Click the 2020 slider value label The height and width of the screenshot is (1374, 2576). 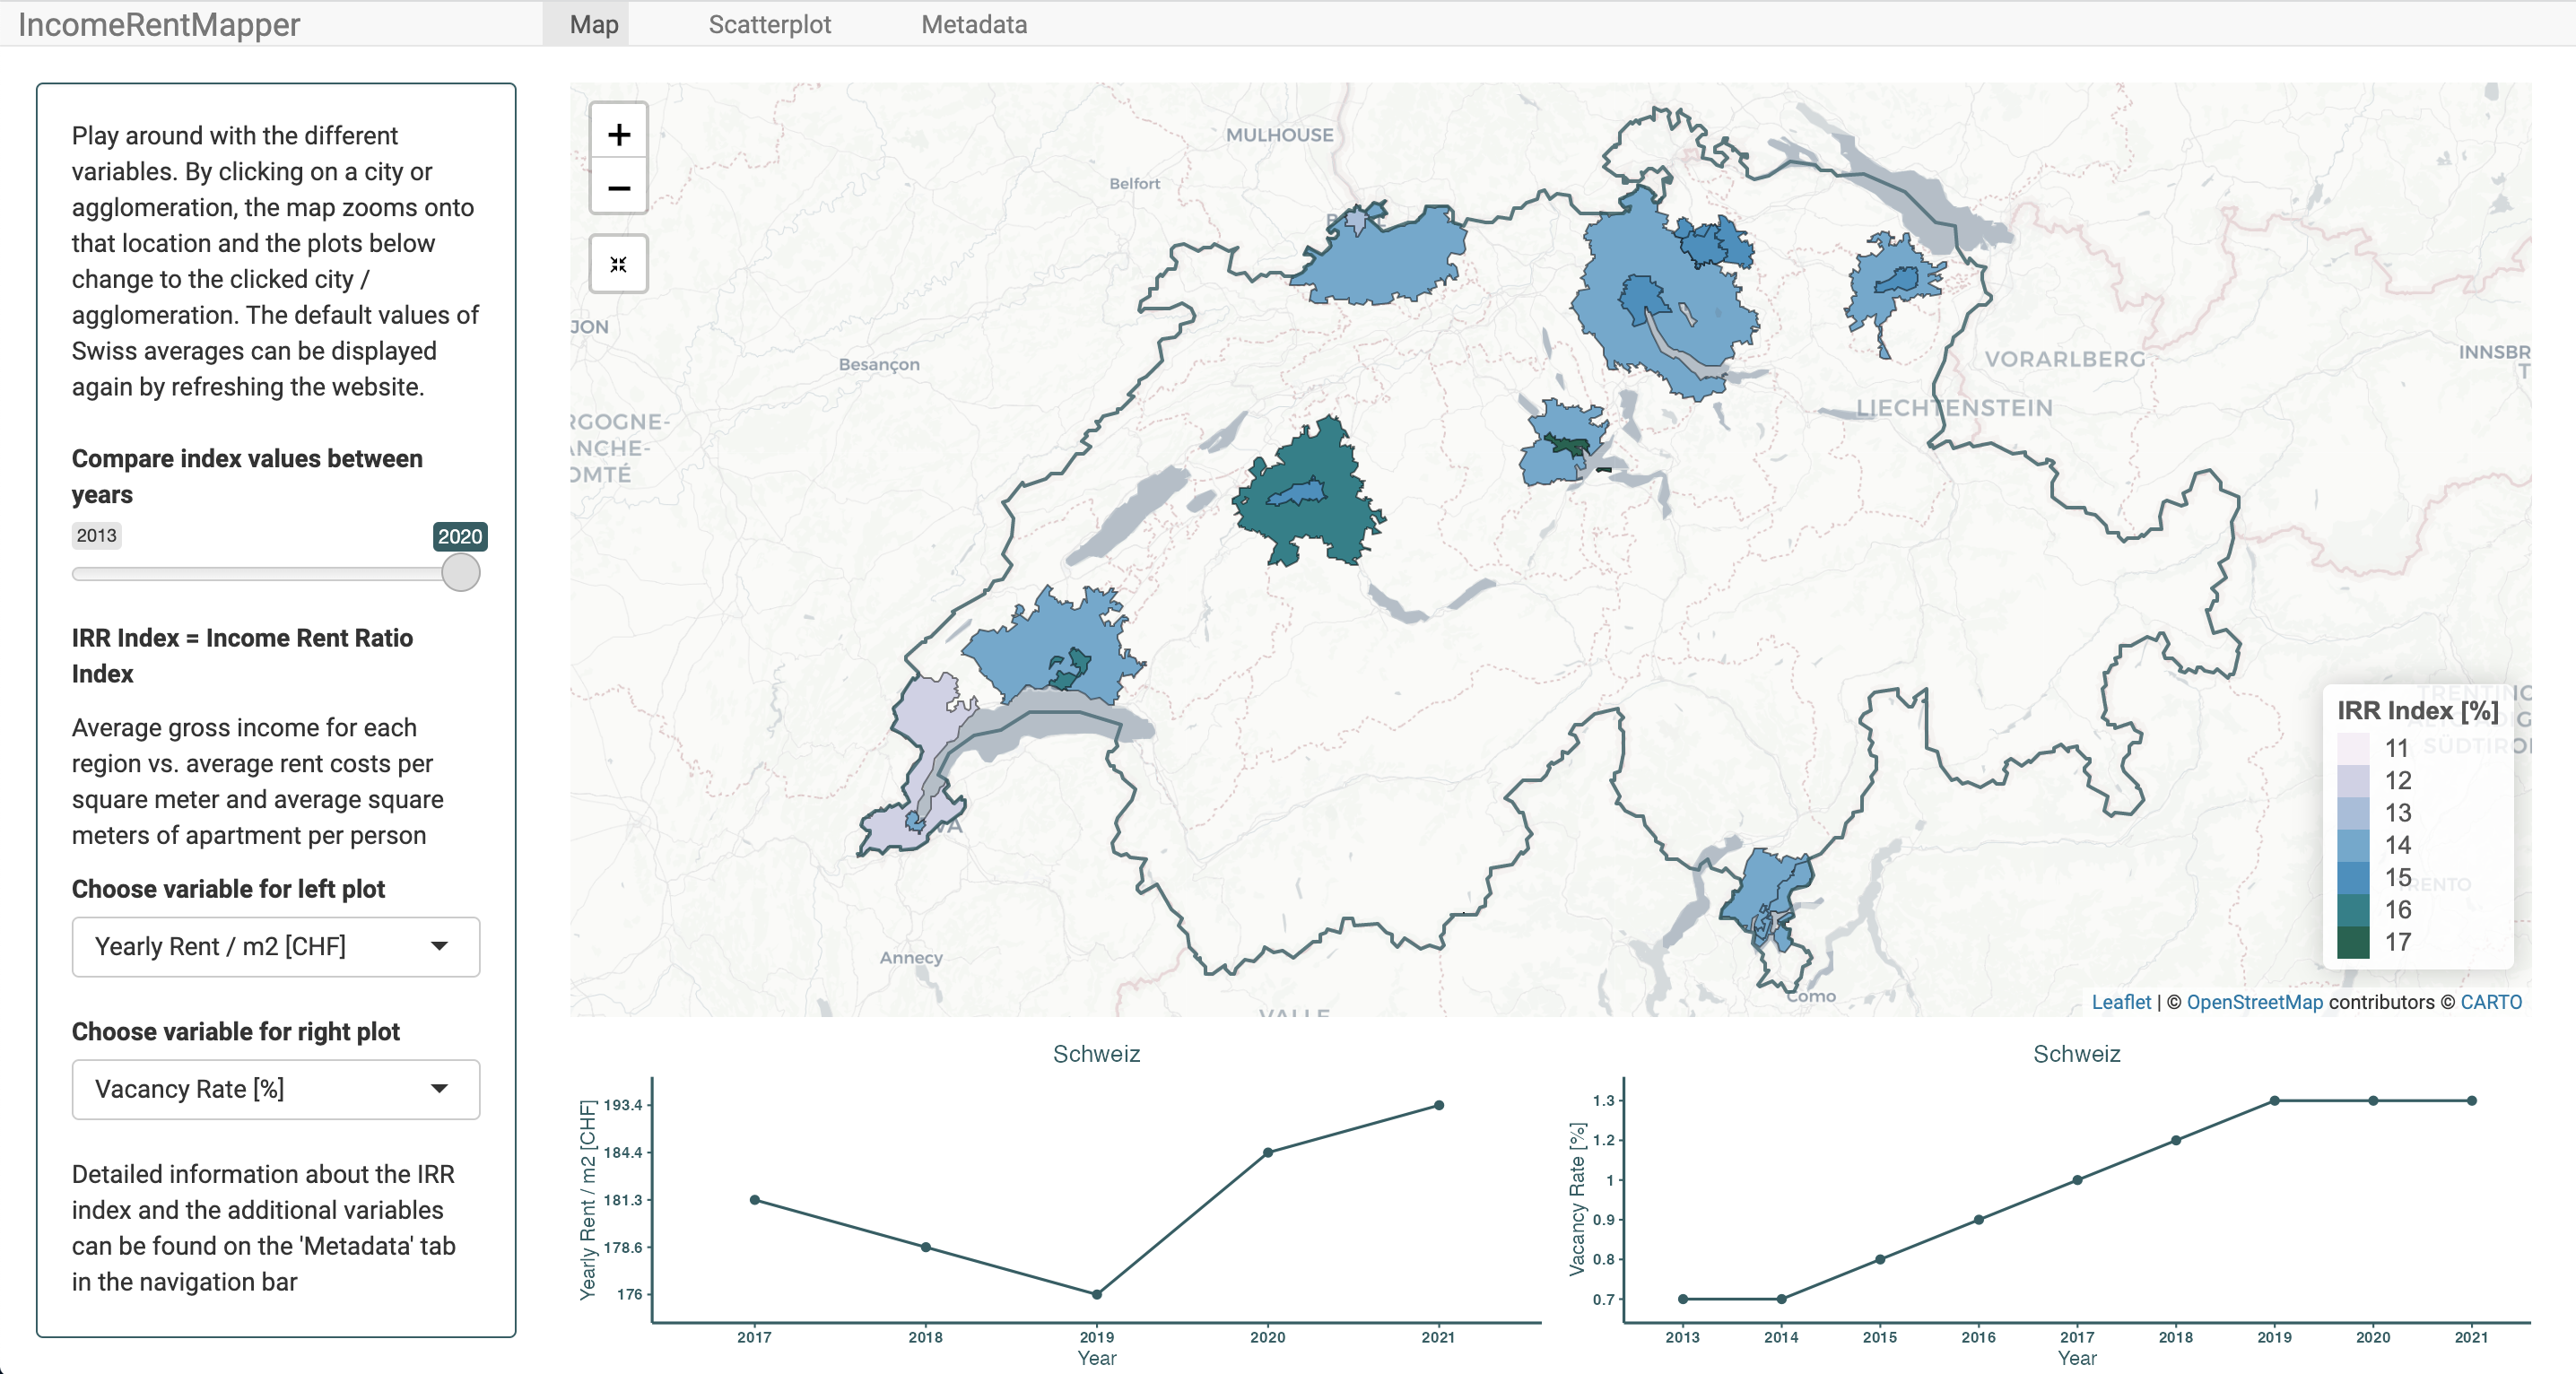[460, 536]
